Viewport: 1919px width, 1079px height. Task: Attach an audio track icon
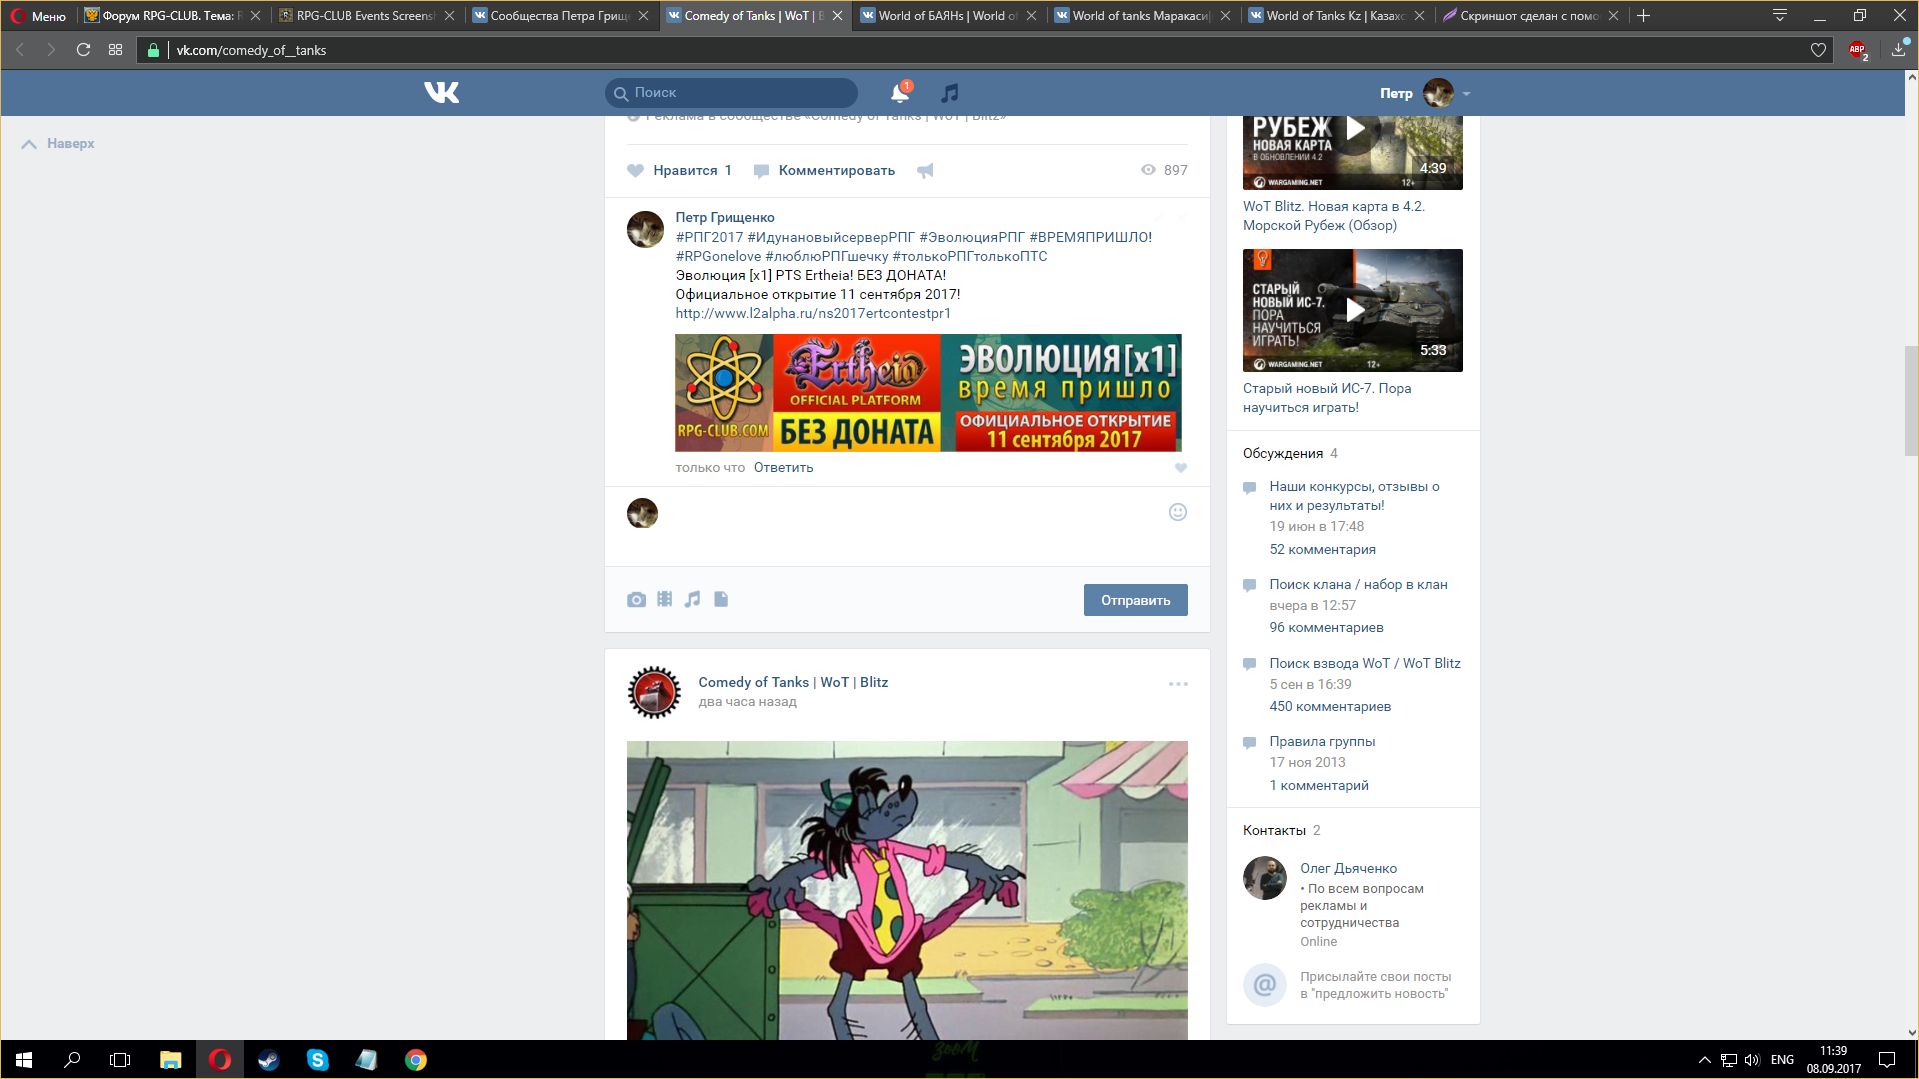(x=692, y=599)
